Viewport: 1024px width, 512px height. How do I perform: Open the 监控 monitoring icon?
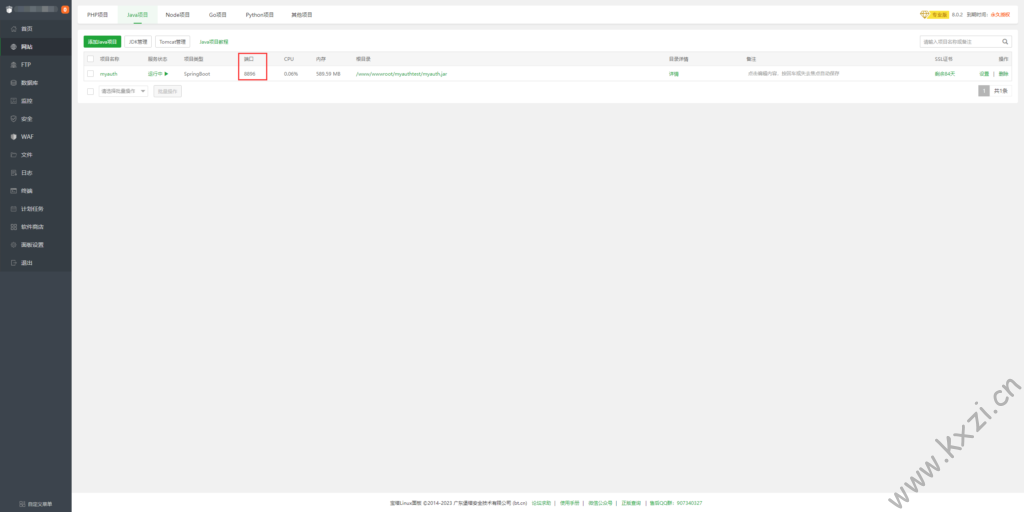14,101
